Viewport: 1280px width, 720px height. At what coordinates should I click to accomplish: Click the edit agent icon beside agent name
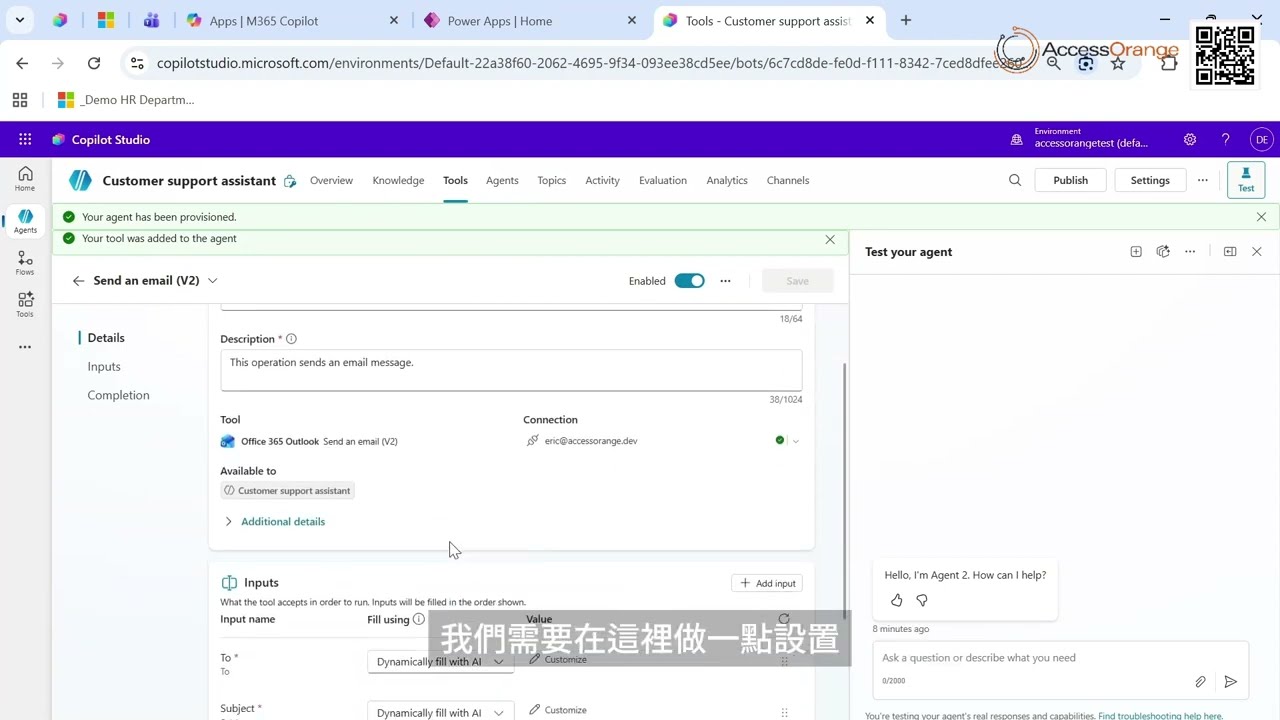pyautogui.click(x=290, y=181)
